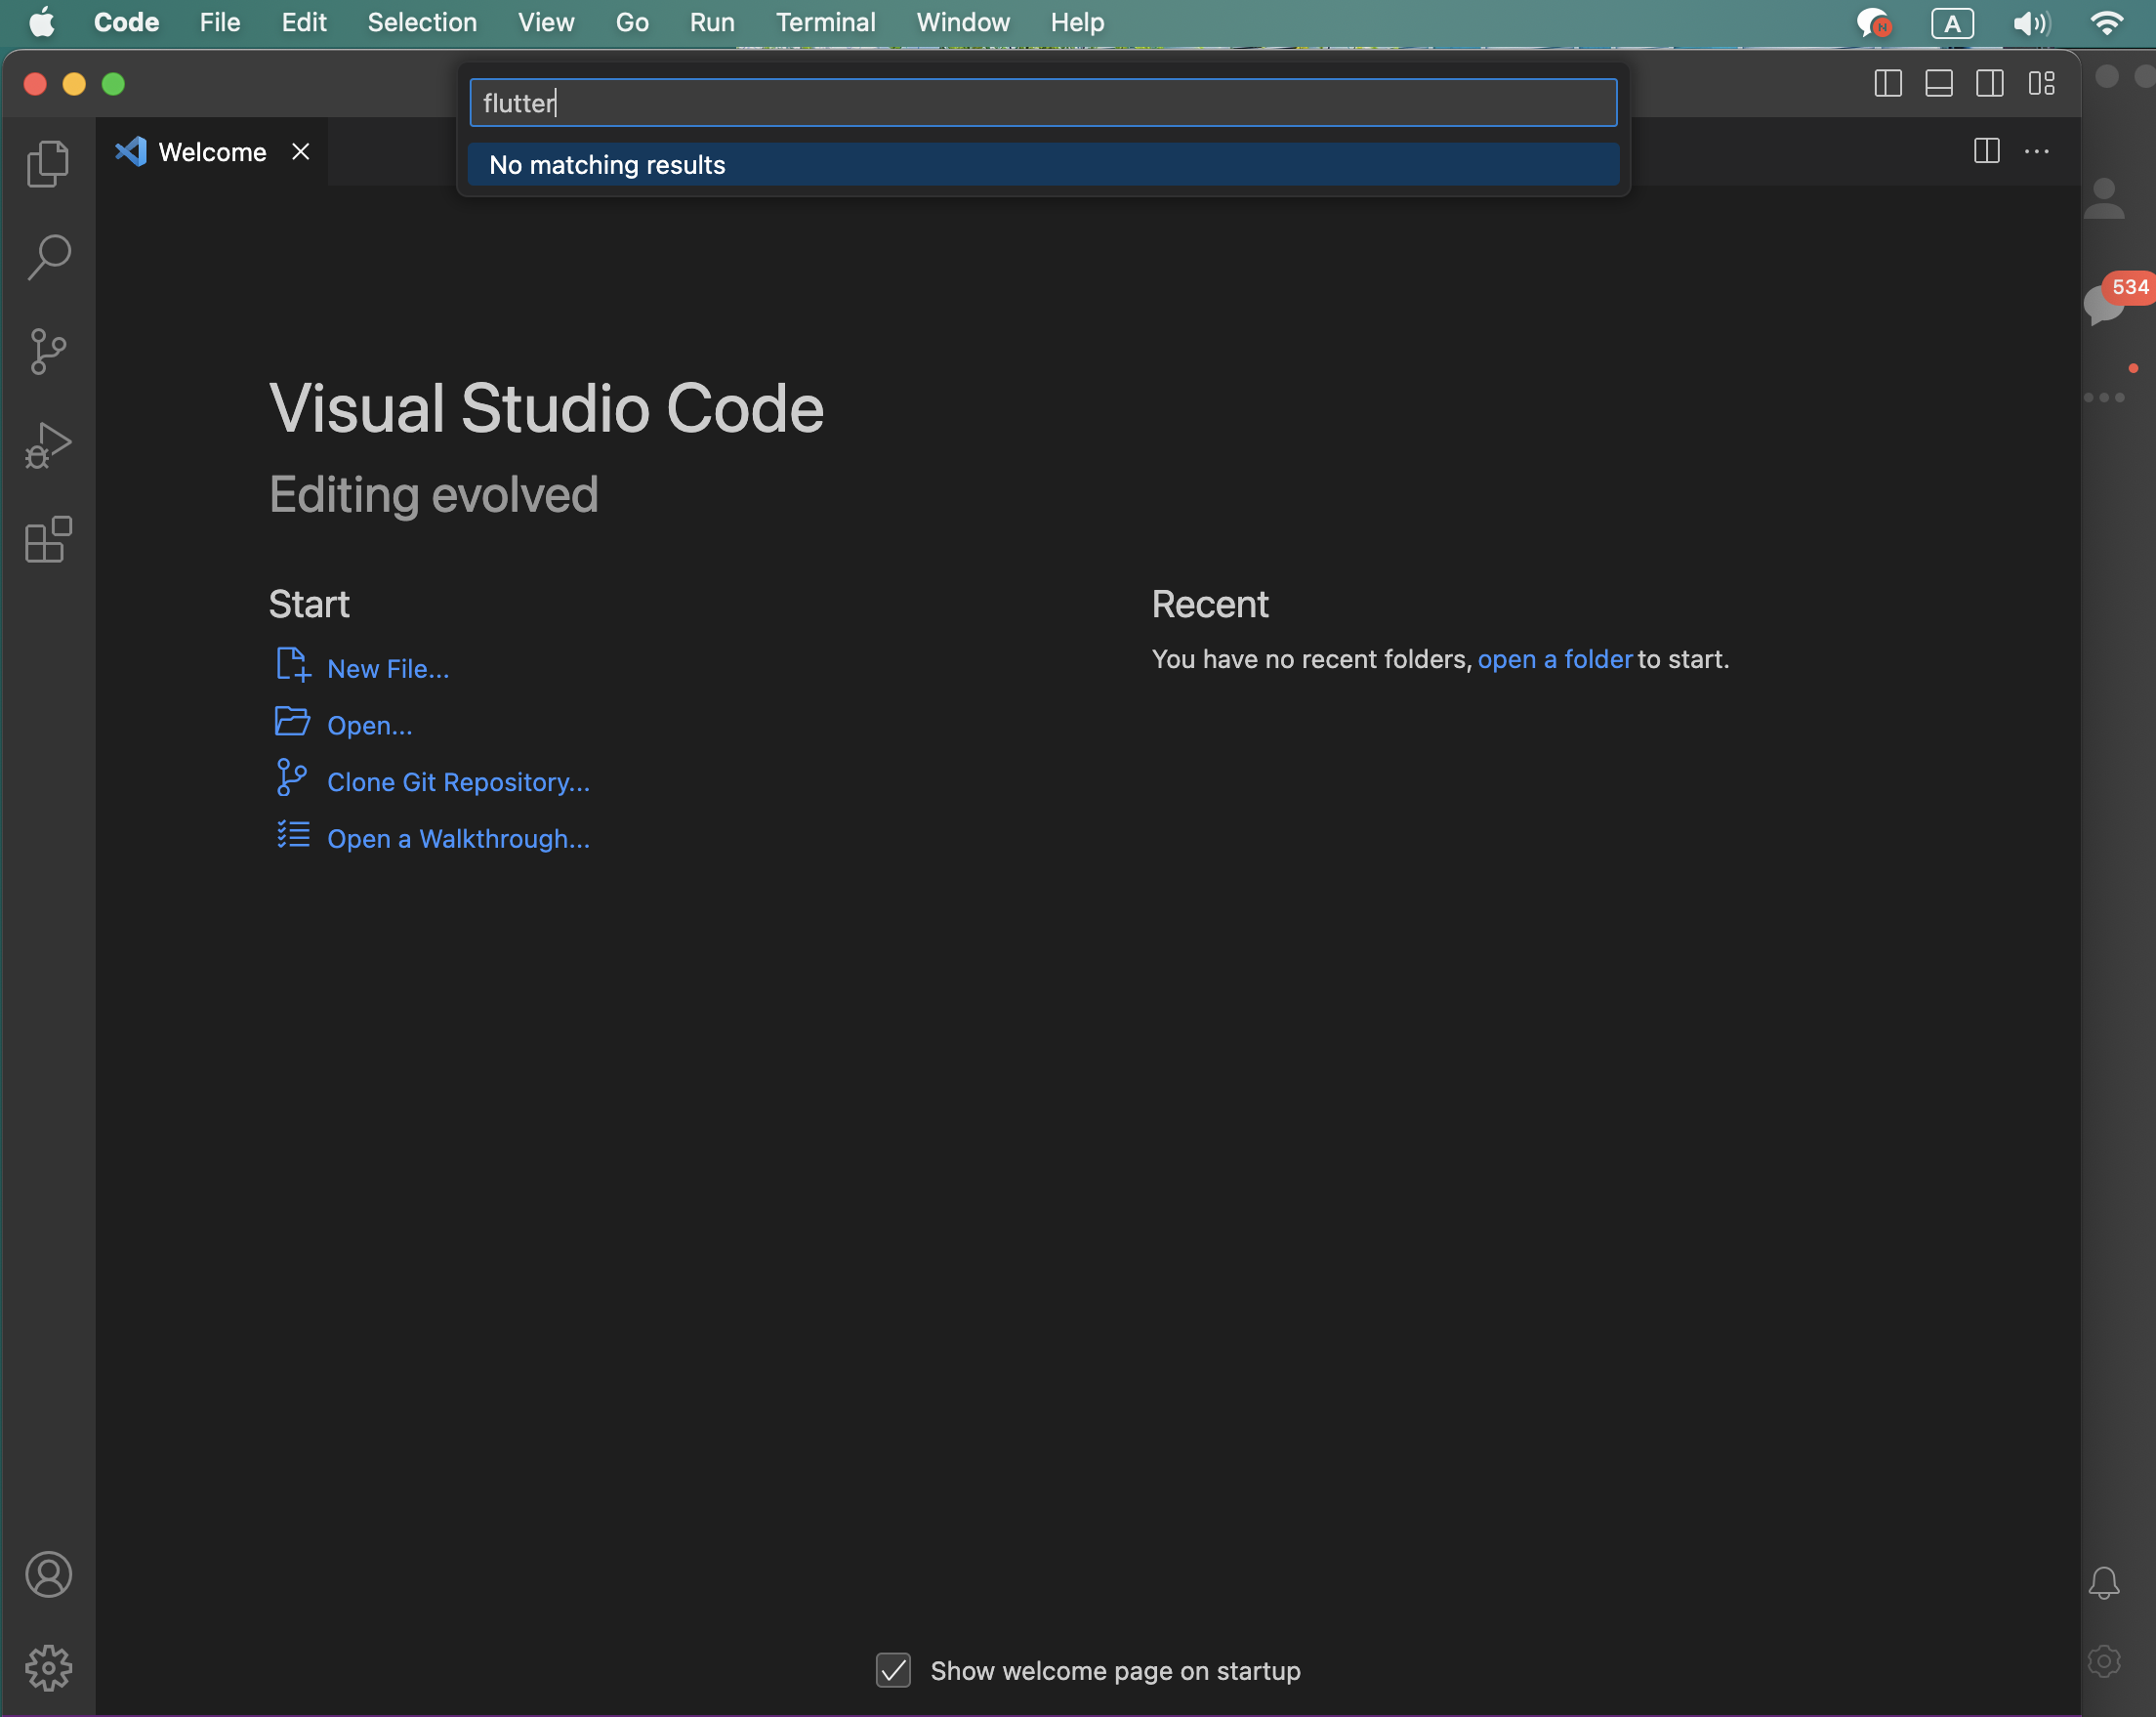Open the Run and Debug view
Screen dimensions: 2156x1717
click(x=48, y=445)
